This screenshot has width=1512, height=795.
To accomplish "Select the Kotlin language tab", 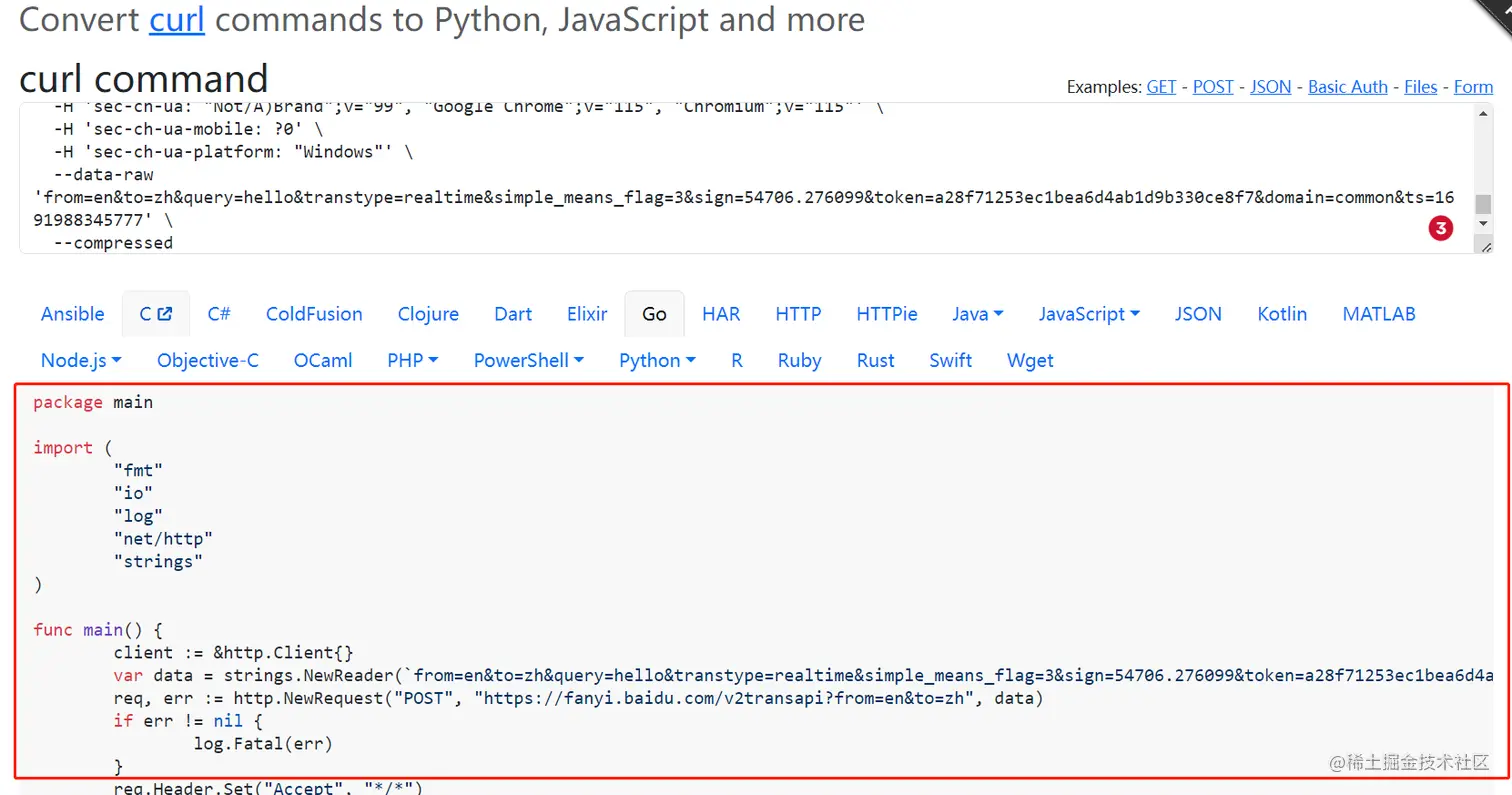I will click(1282, 314).
